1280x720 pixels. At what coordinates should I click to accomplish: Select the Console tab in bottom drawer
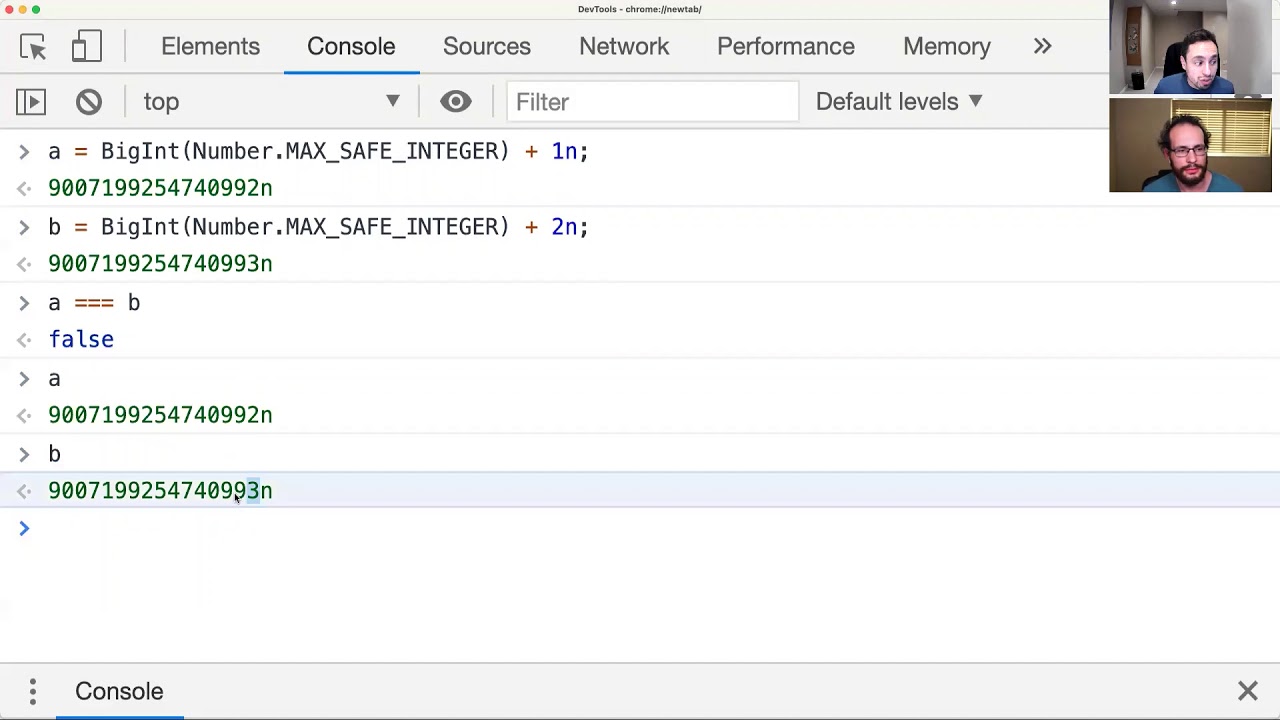point(119,691)
